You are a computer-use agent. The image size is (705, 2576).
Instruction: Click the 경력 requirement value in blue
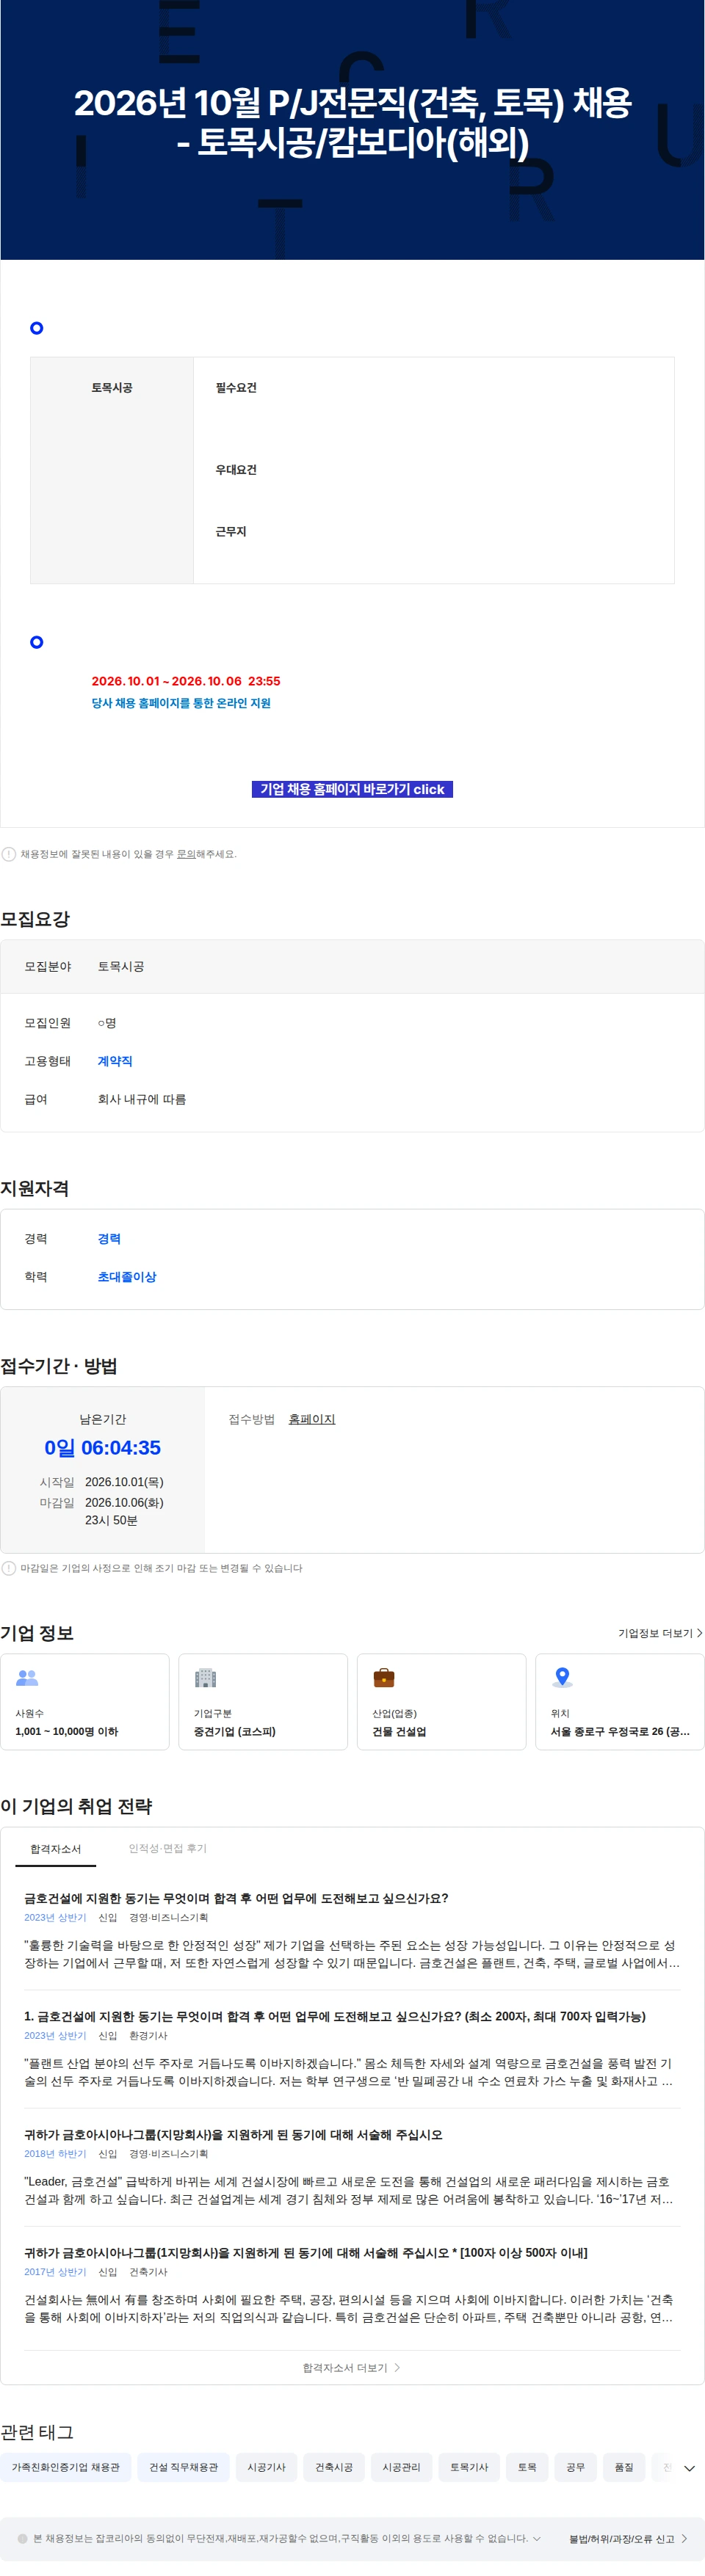coord(109,1239)
